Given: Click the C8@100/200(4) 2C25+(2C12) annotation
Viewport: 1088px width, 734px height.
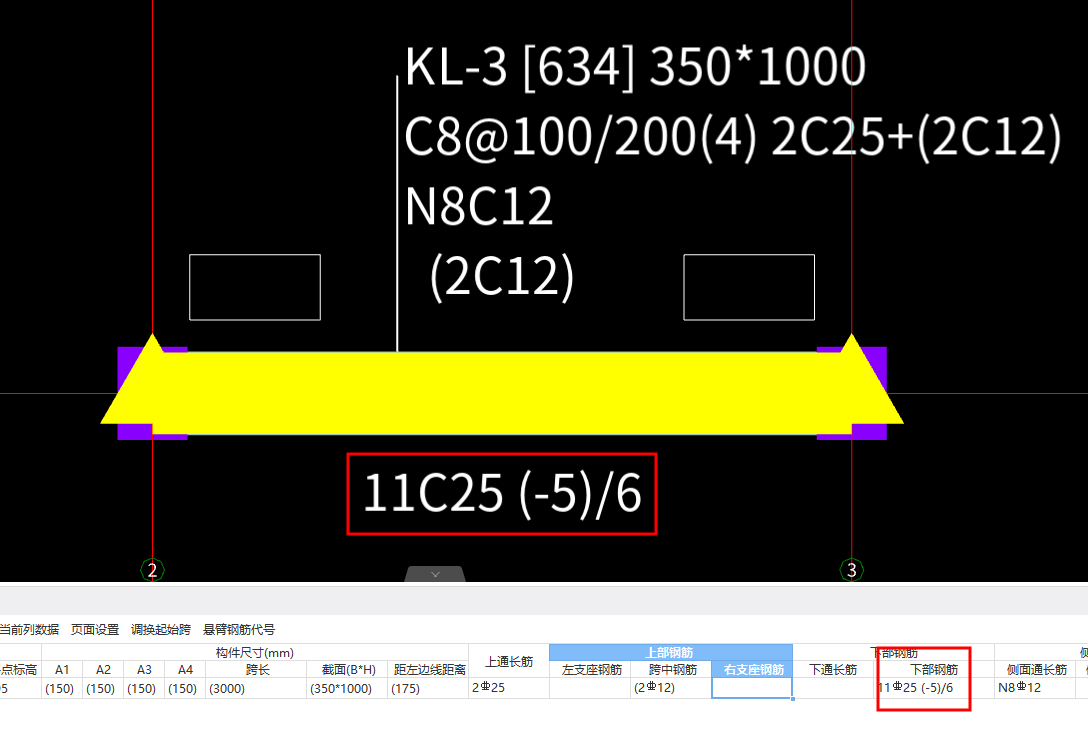Looking at the screenshot, I should pyautogui.click(x=733, y=137).
